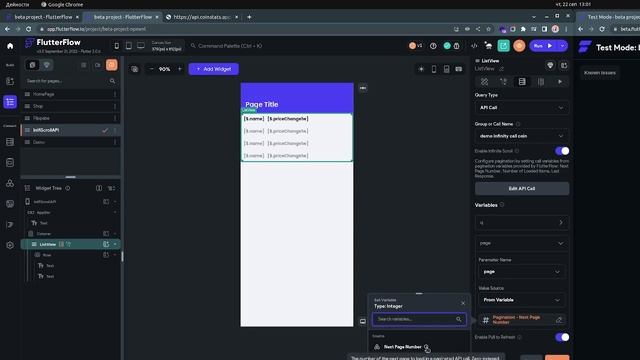Open the home dashboard icon
This screenshot has height=360, width=640.
tap(10, 46)
